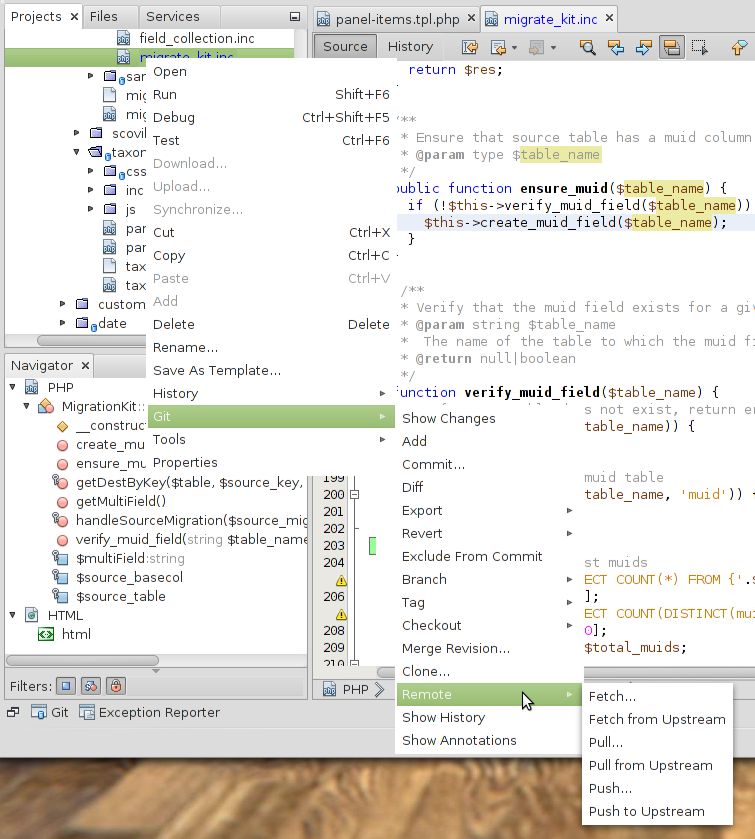Expand the date folder node
Screen dimensions: 755x839
tap(63, 323)
